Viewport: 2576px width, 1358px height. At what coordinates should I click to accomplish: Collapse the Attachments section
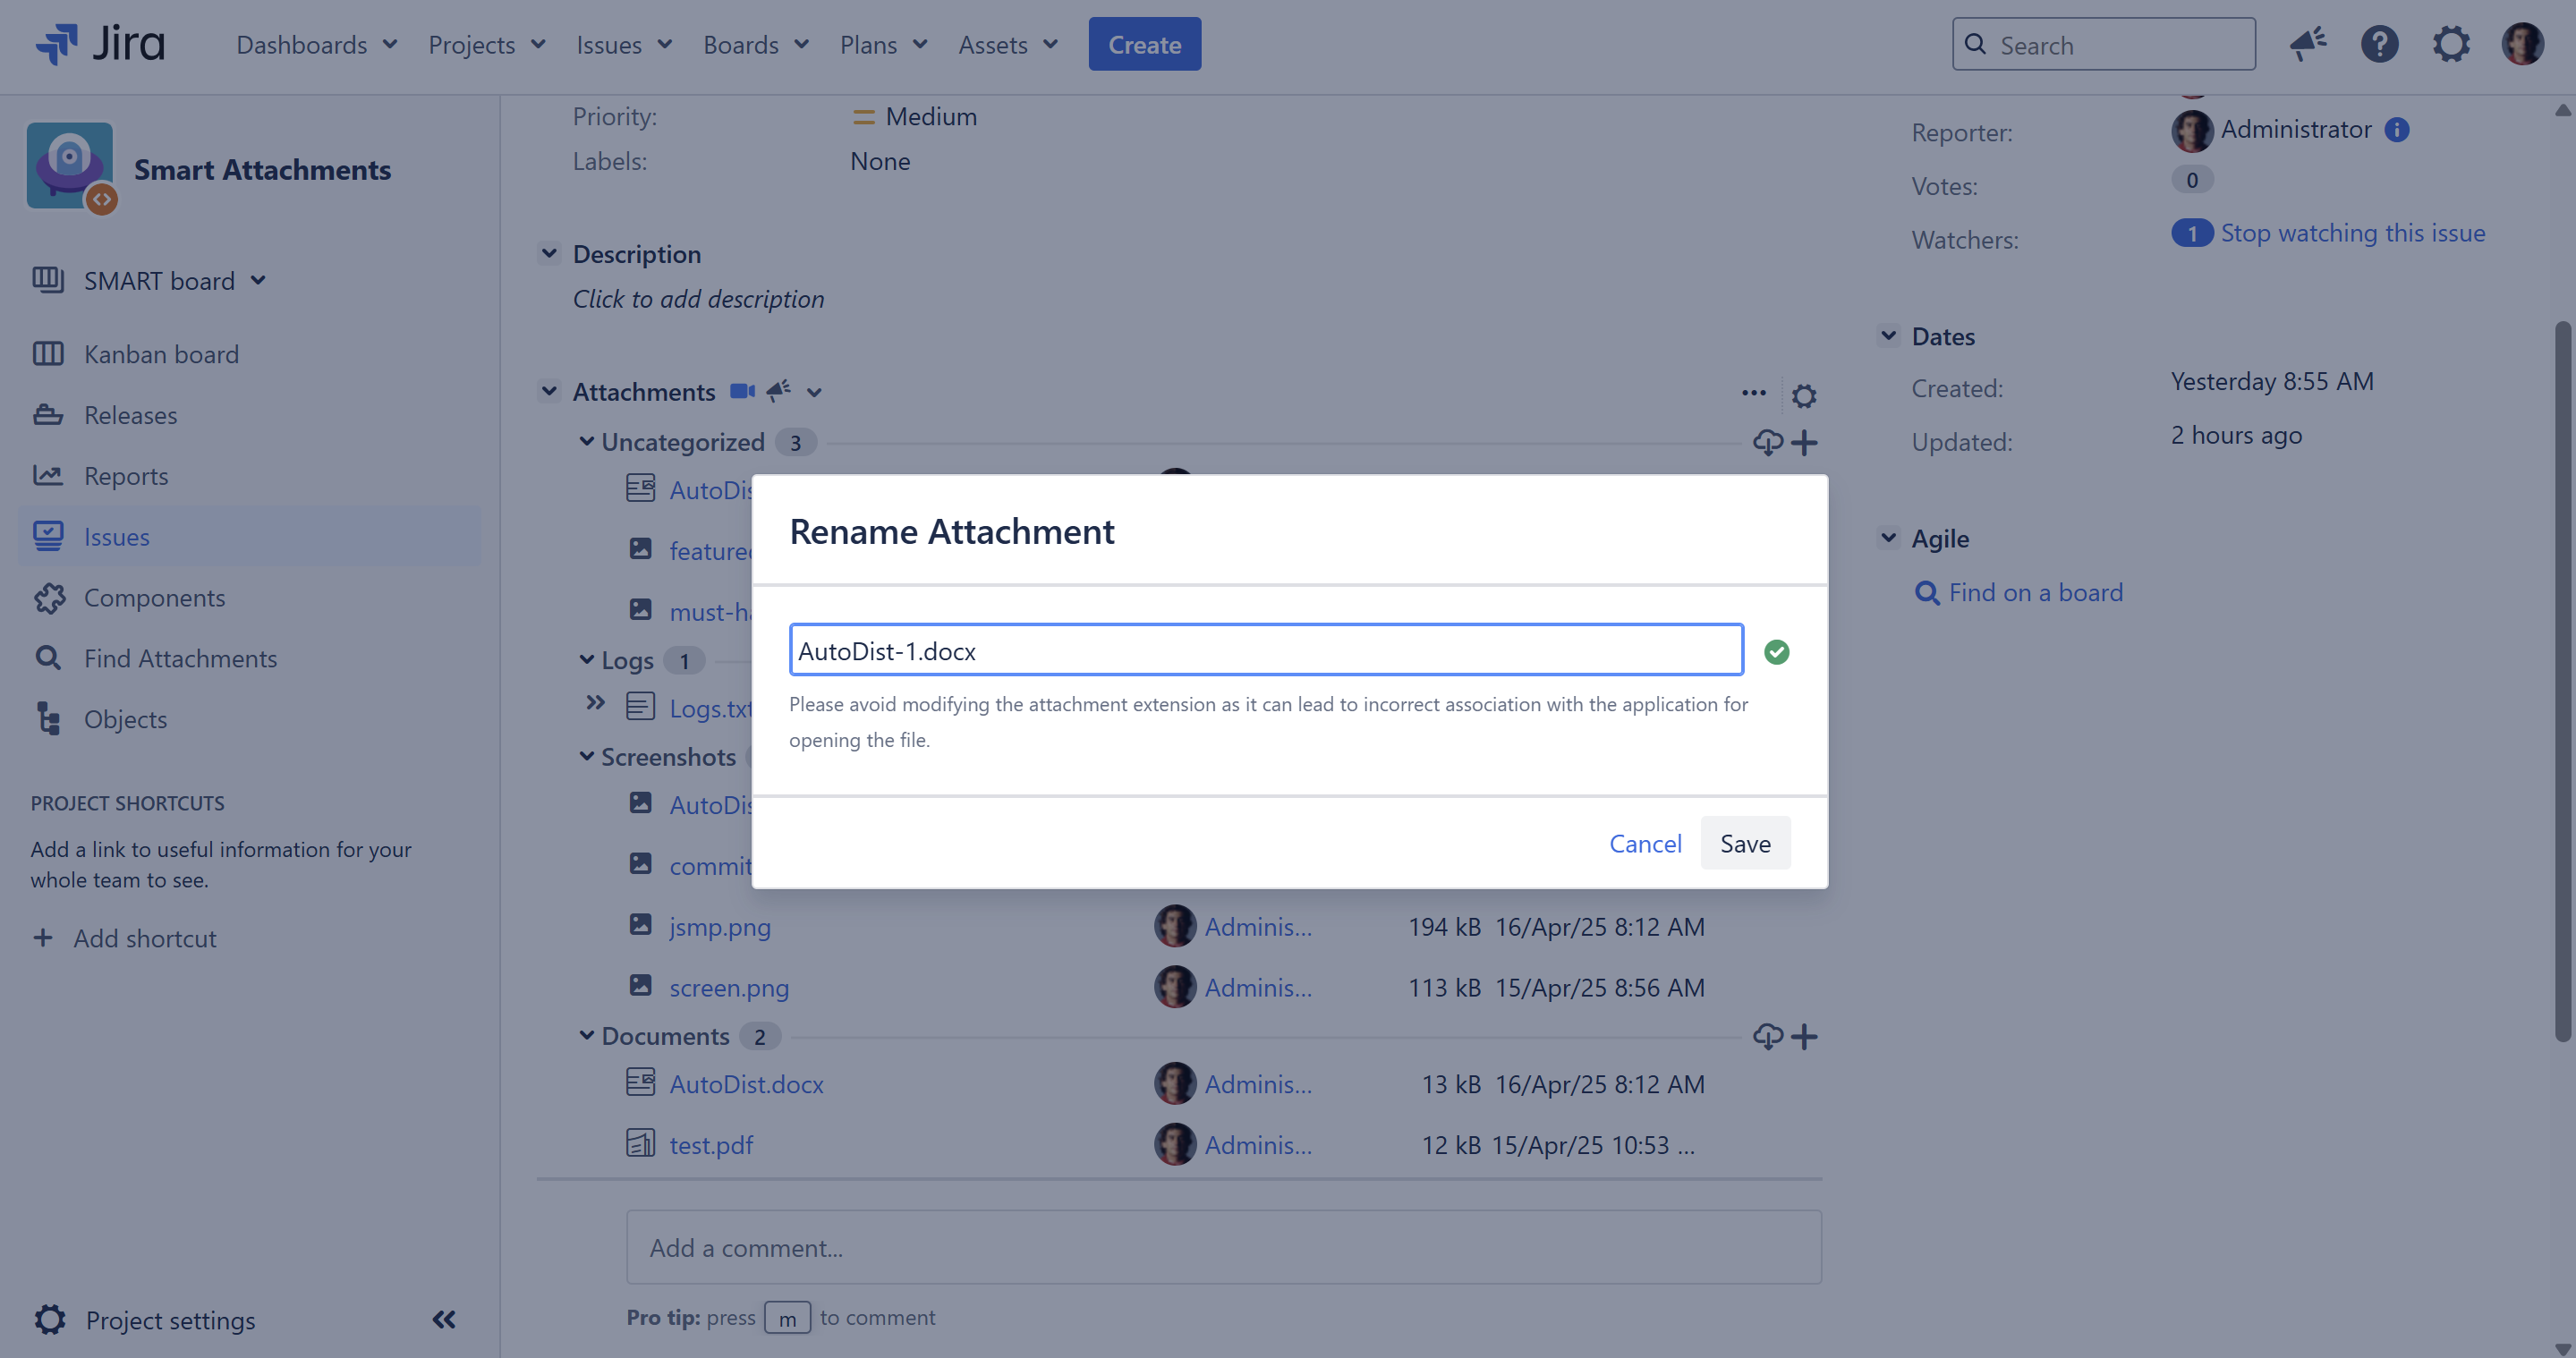point(549,391)
